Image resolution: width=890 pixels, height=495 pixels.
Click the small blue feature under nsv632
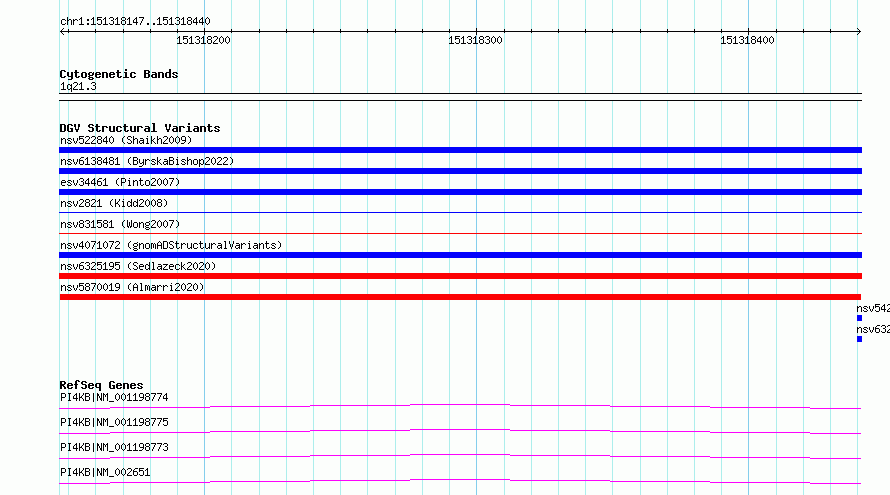(x=859, y=339)
